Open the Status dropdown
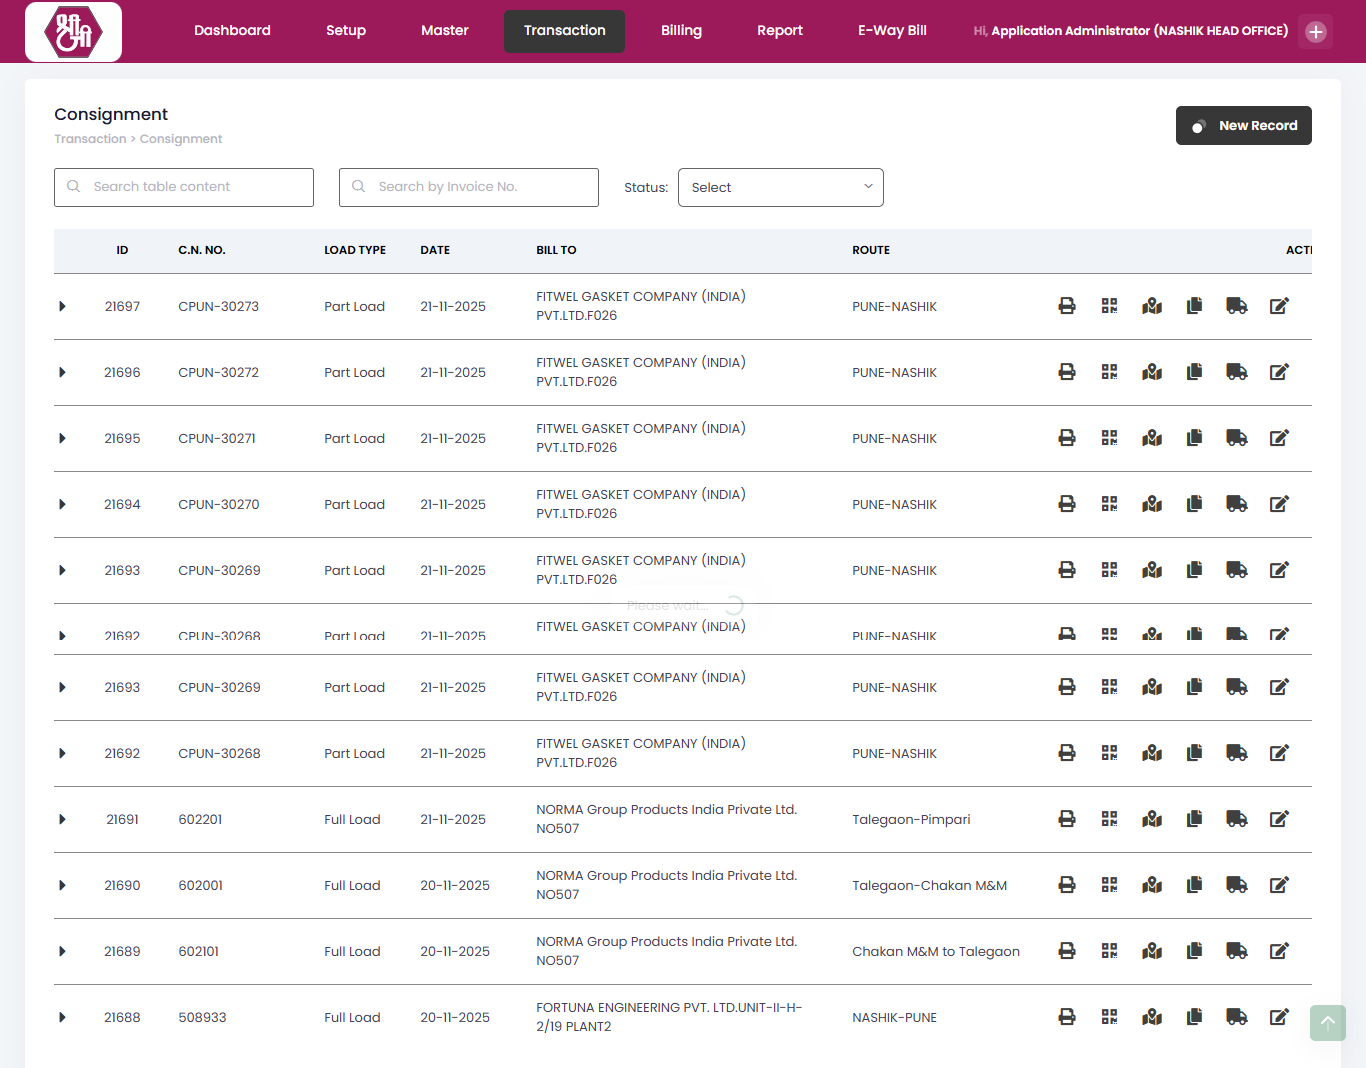 (780, 187)
